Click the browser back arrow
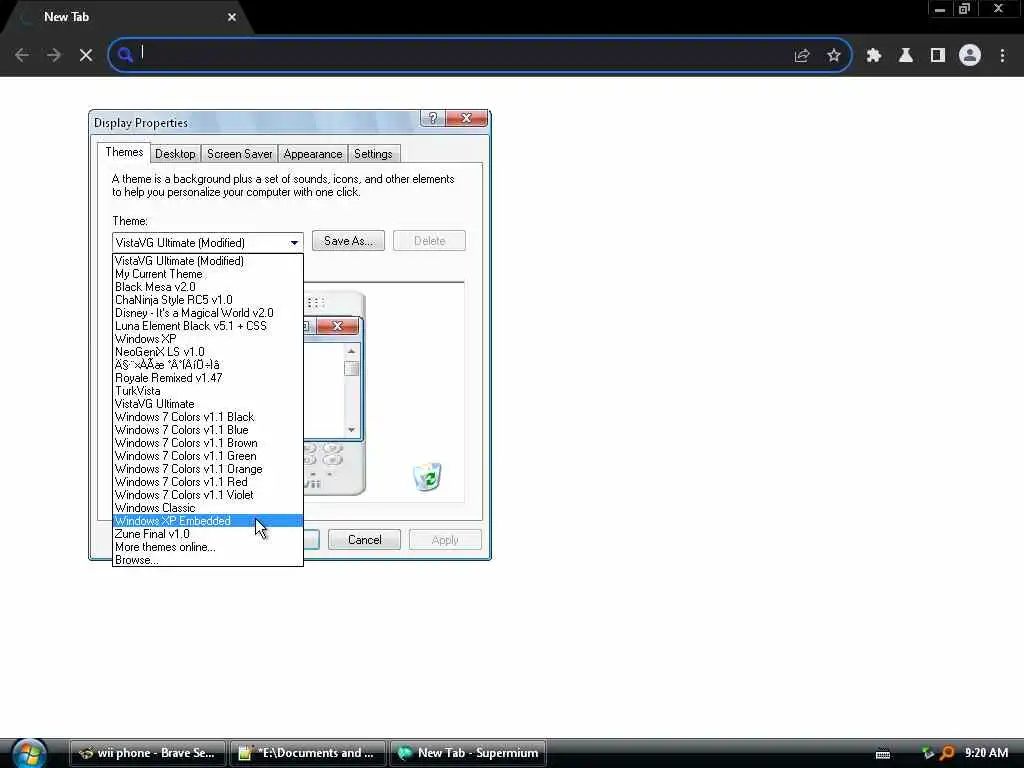This screenshot has width=1024, height=768. point(22,56)
